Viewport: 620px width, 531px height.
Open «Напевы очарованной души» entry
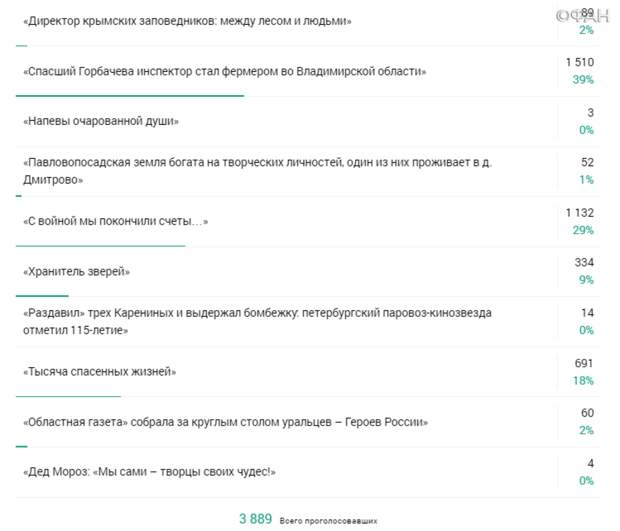pyautogui.click(x=100, y=122)
